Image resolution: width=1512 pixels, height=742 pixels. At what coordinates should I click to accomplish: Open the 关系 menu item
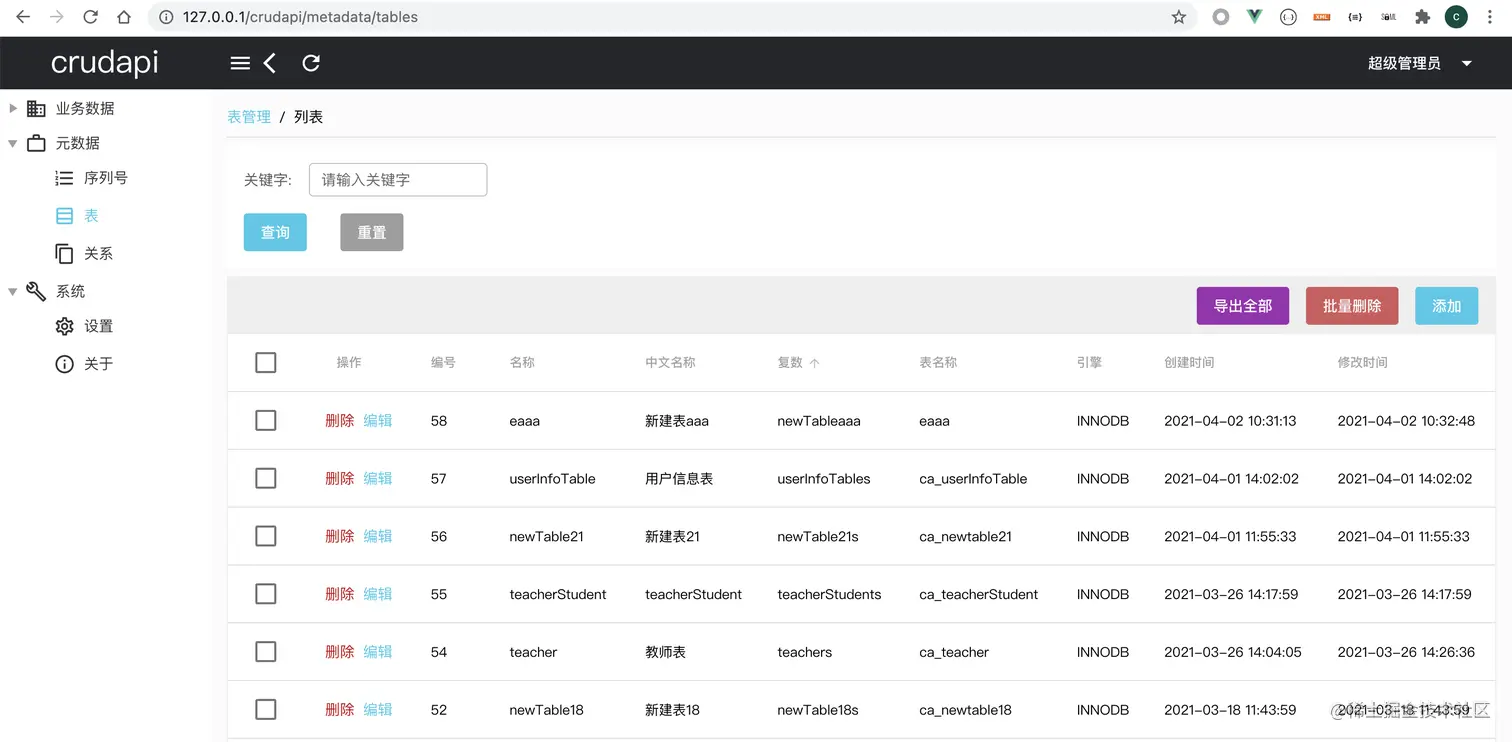click(98, 254)
